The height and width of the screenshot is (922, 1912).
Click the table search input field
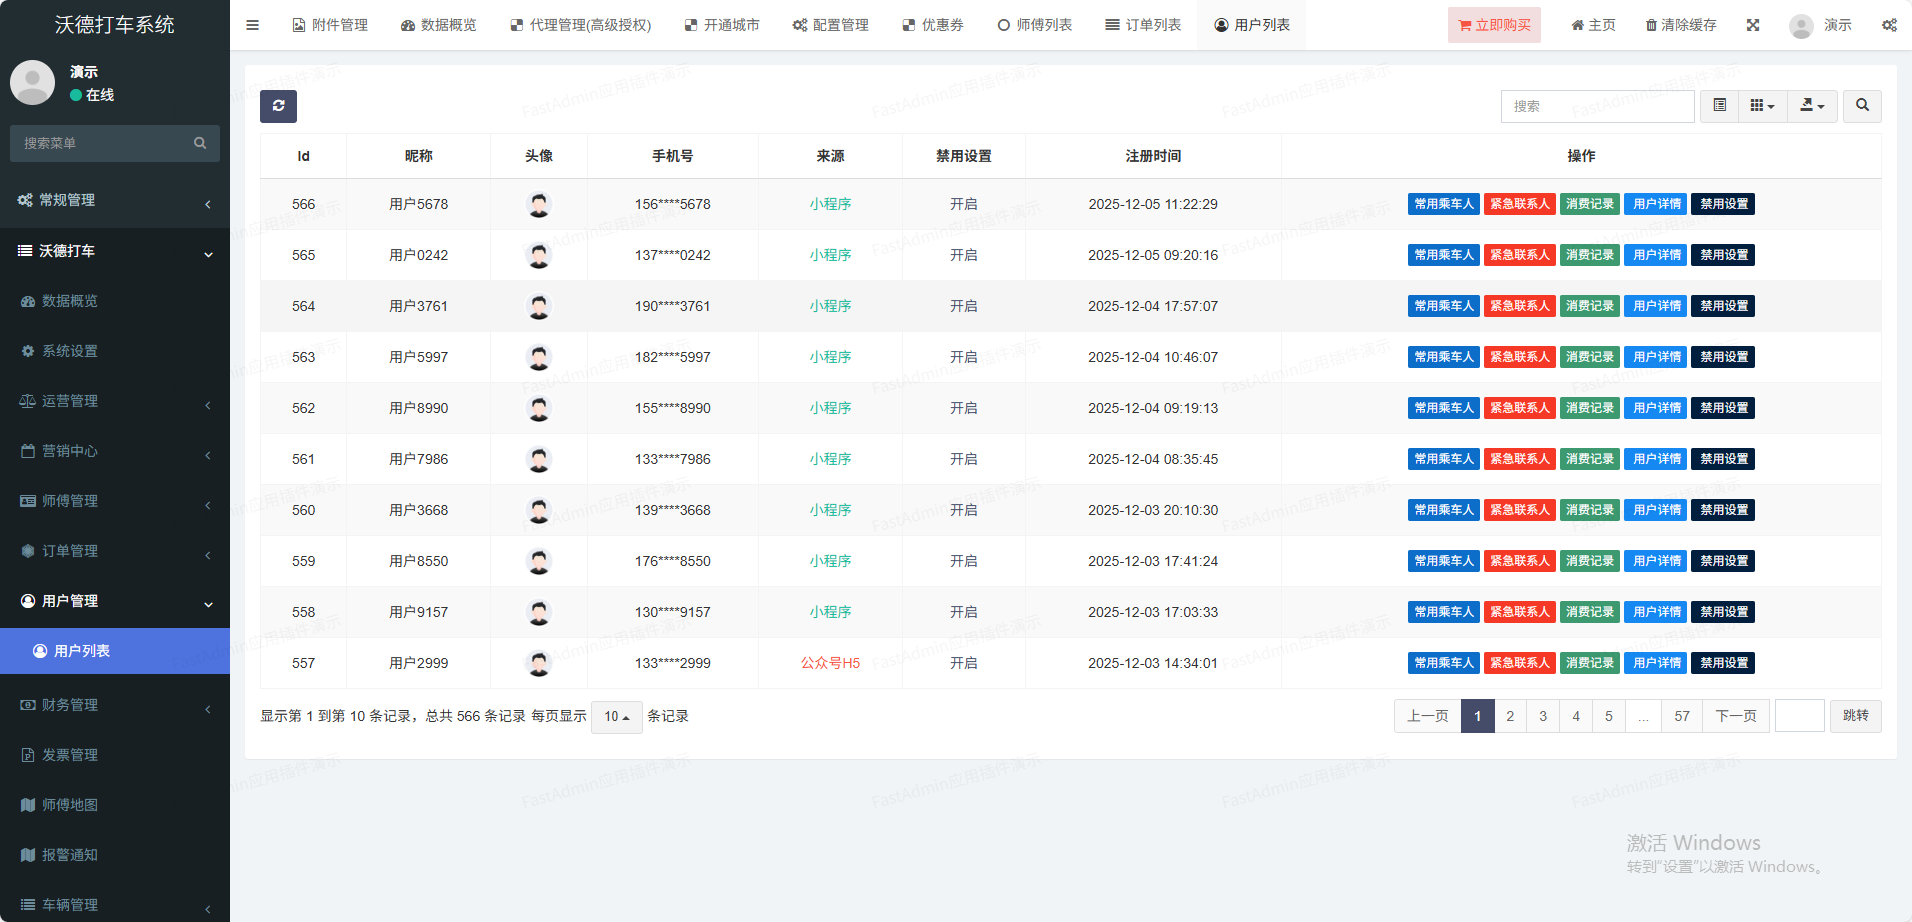(1597, 106)
